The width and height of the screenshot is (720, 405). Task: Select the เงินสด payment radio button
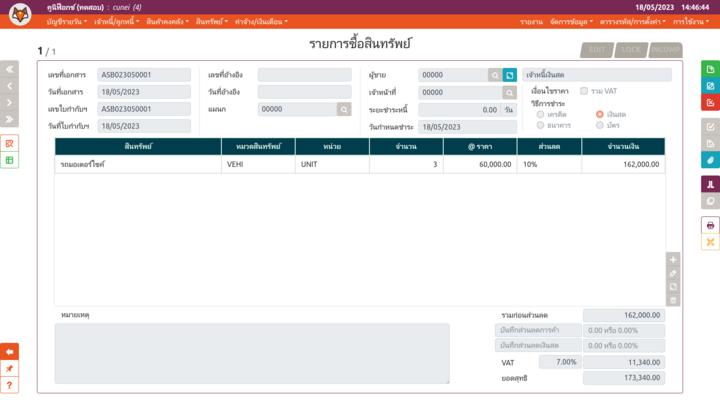coord(600,114)
